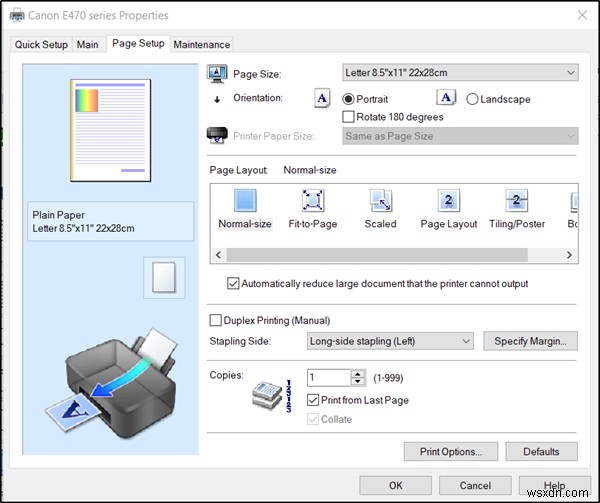Screen dimensions: 600x503
Task: Open the Stapling Side dropdown
Action: (x=390, y=341)
